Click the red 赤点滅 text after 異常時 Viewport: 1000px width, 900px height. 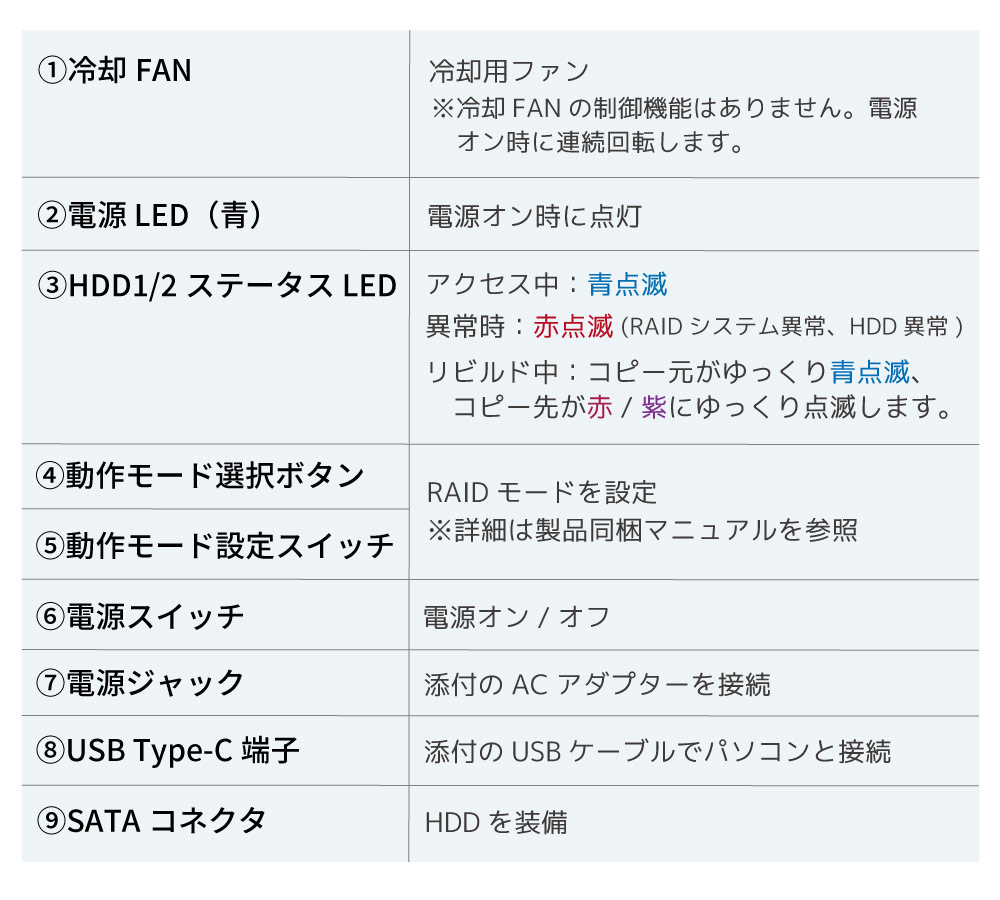tap(573, 327)
